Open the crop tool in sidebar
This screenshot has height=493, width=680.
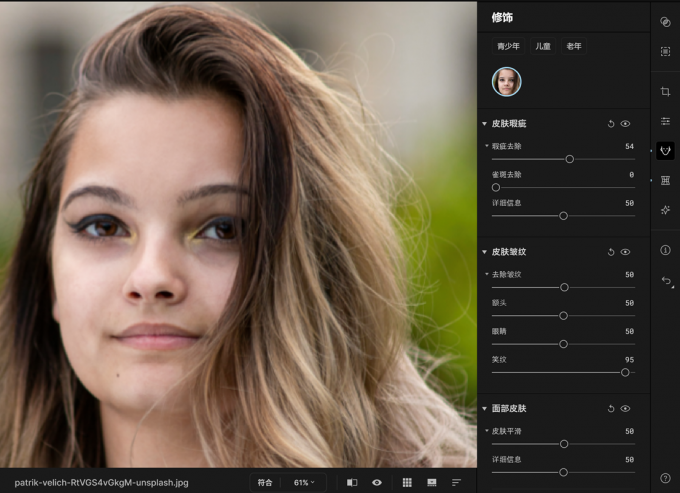tap(665, 91)
